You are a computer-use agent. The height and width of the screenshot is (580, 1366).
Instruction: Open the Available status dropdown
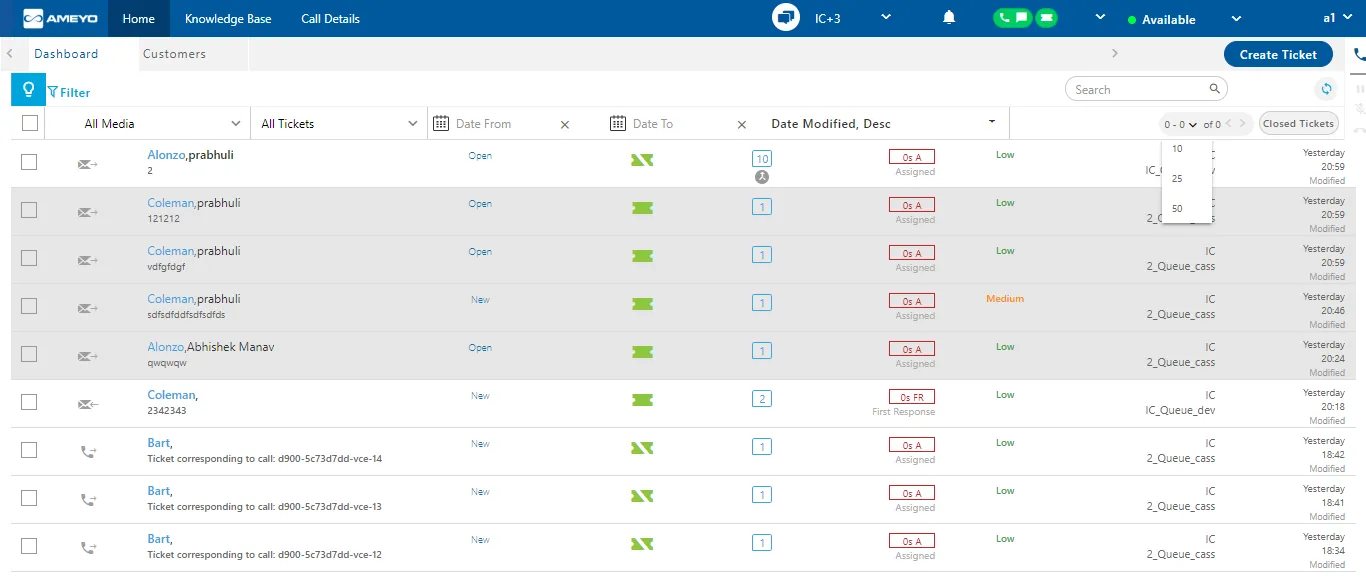(1236, 19)
